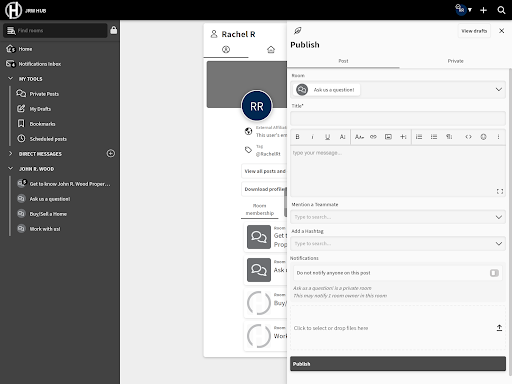Screen dimensions: 512x384
Task: Open Bookmarks in sidebar
Action: [42, 124]
